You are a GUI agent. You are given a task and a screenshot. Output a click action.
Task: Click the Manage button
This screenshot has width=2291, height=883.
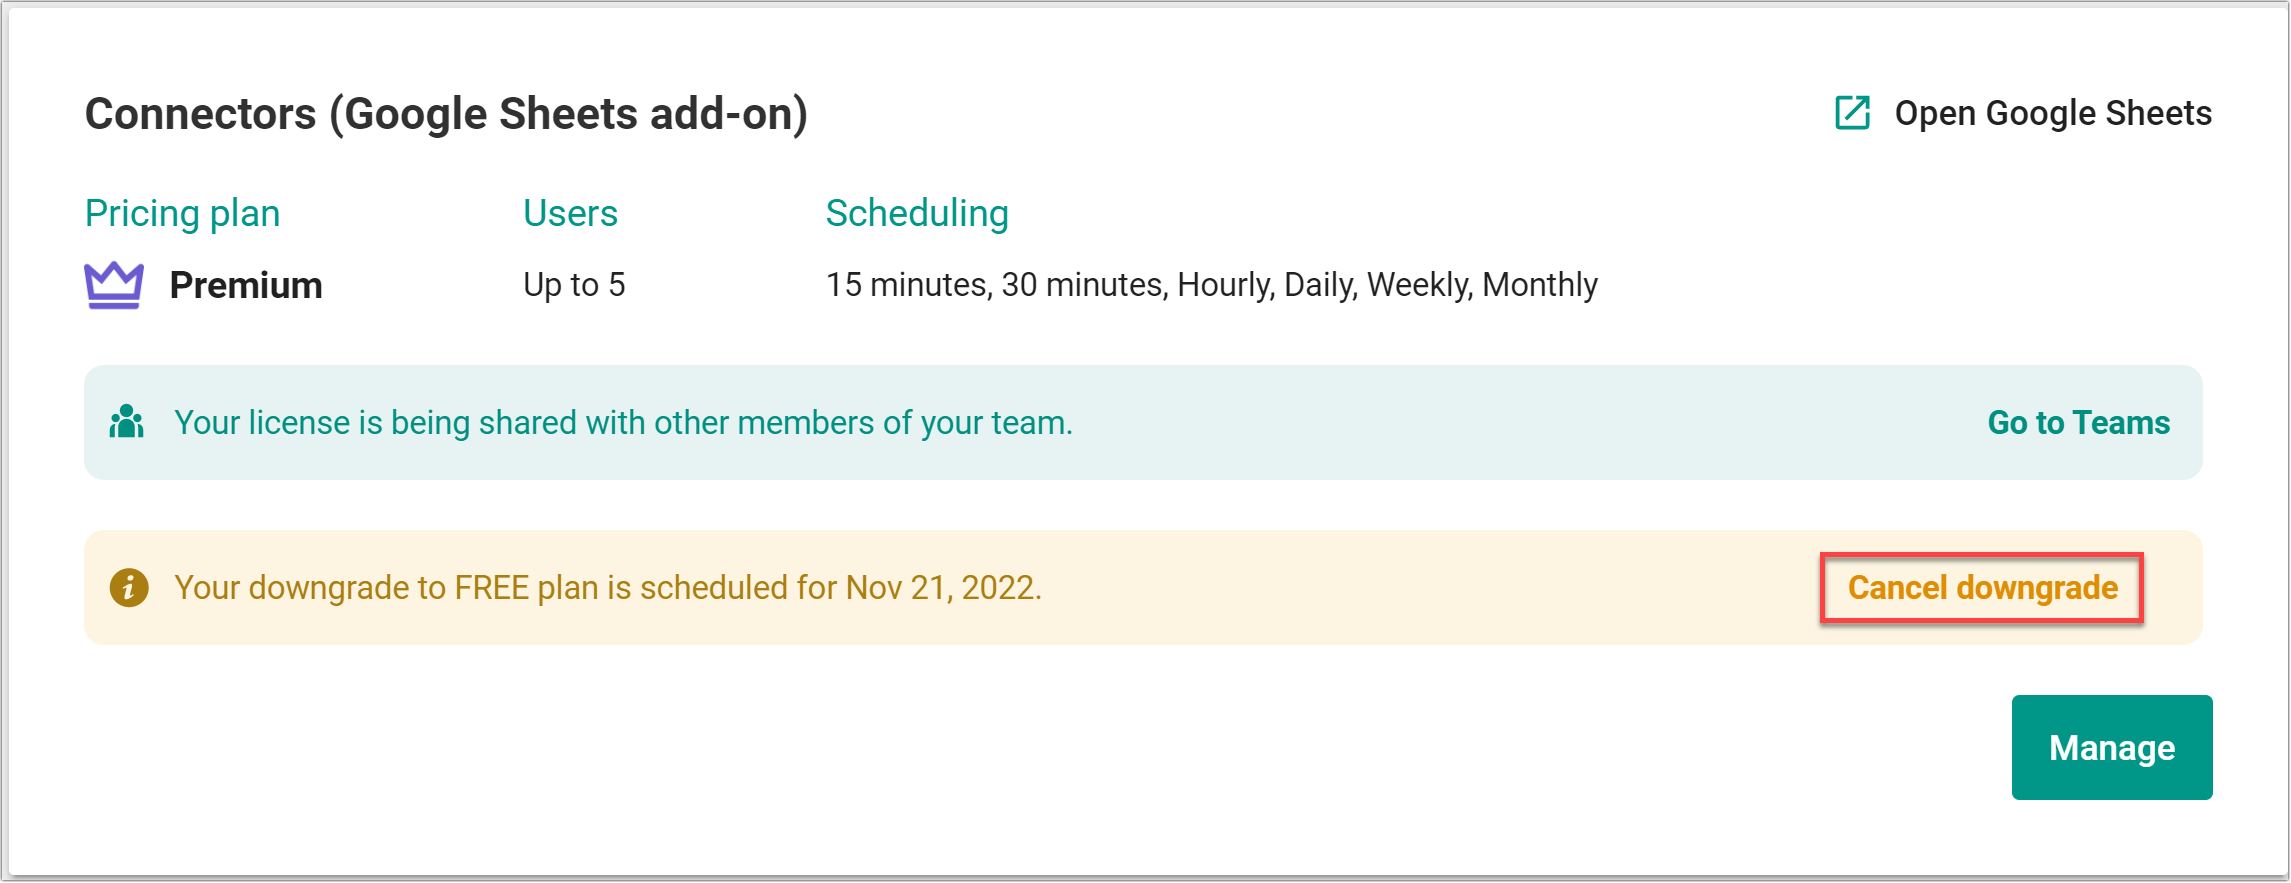point(2112,747)
